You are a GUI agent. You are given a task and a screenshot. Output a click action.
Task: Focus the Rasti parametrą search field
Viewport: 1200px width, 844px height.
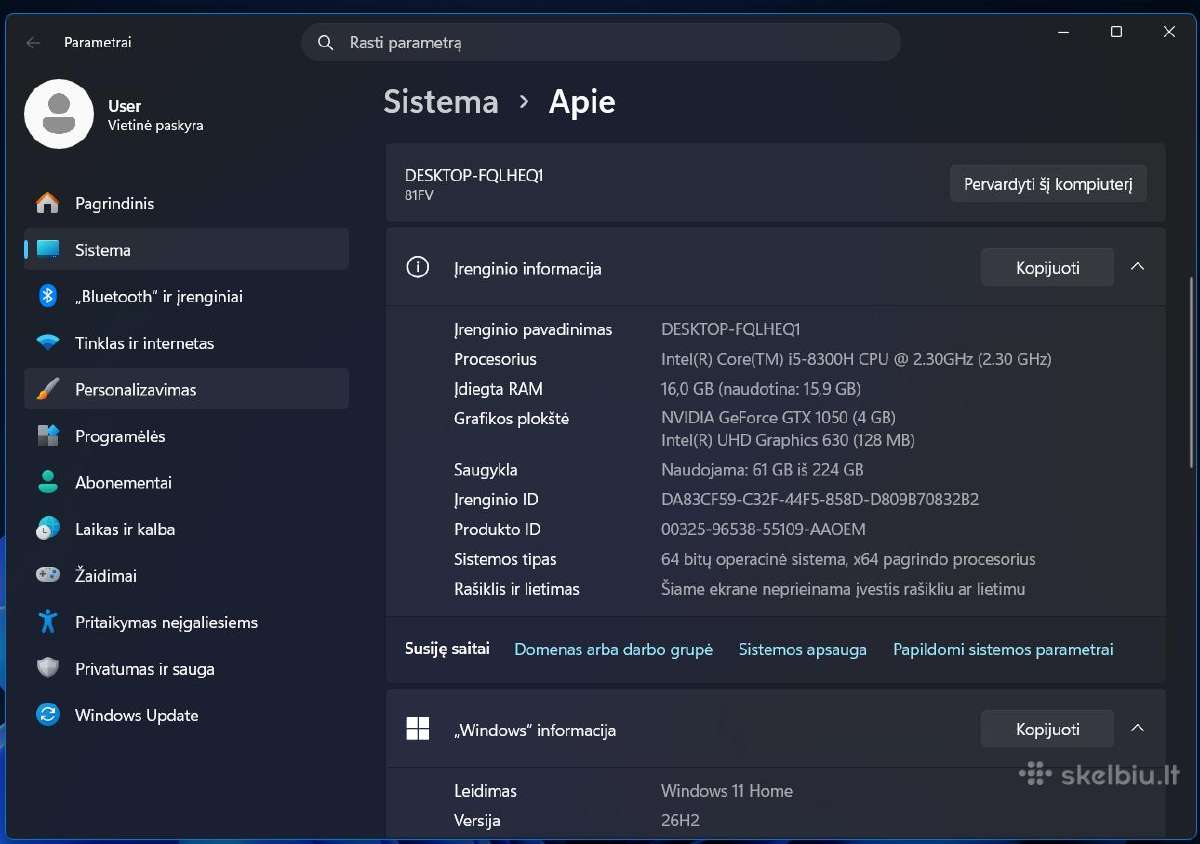coord(601,43)
